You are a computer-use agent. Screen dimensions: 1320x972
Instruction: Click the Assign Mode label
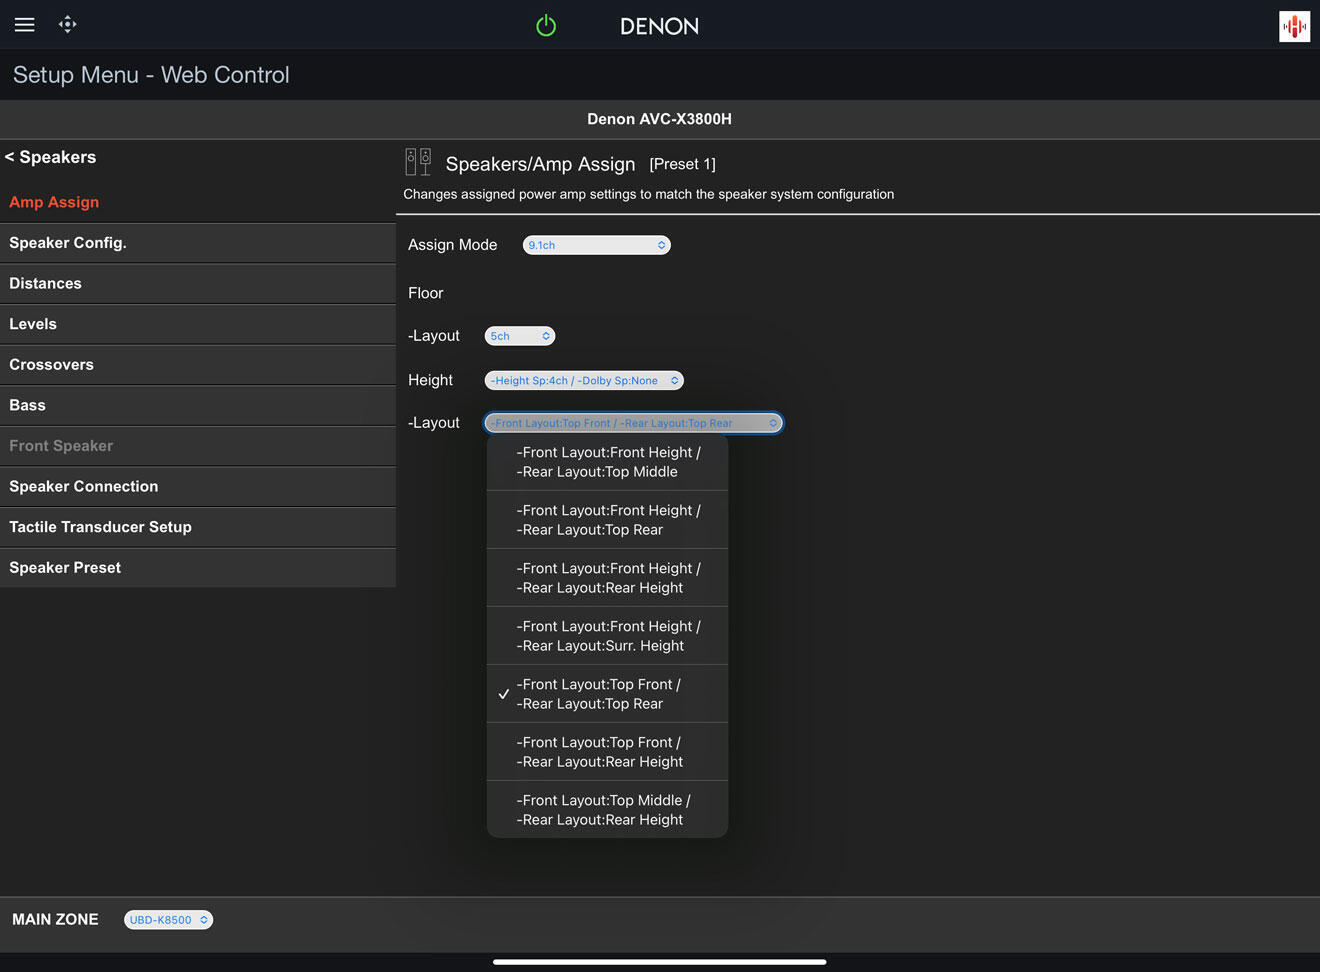[x=452, y=245]
